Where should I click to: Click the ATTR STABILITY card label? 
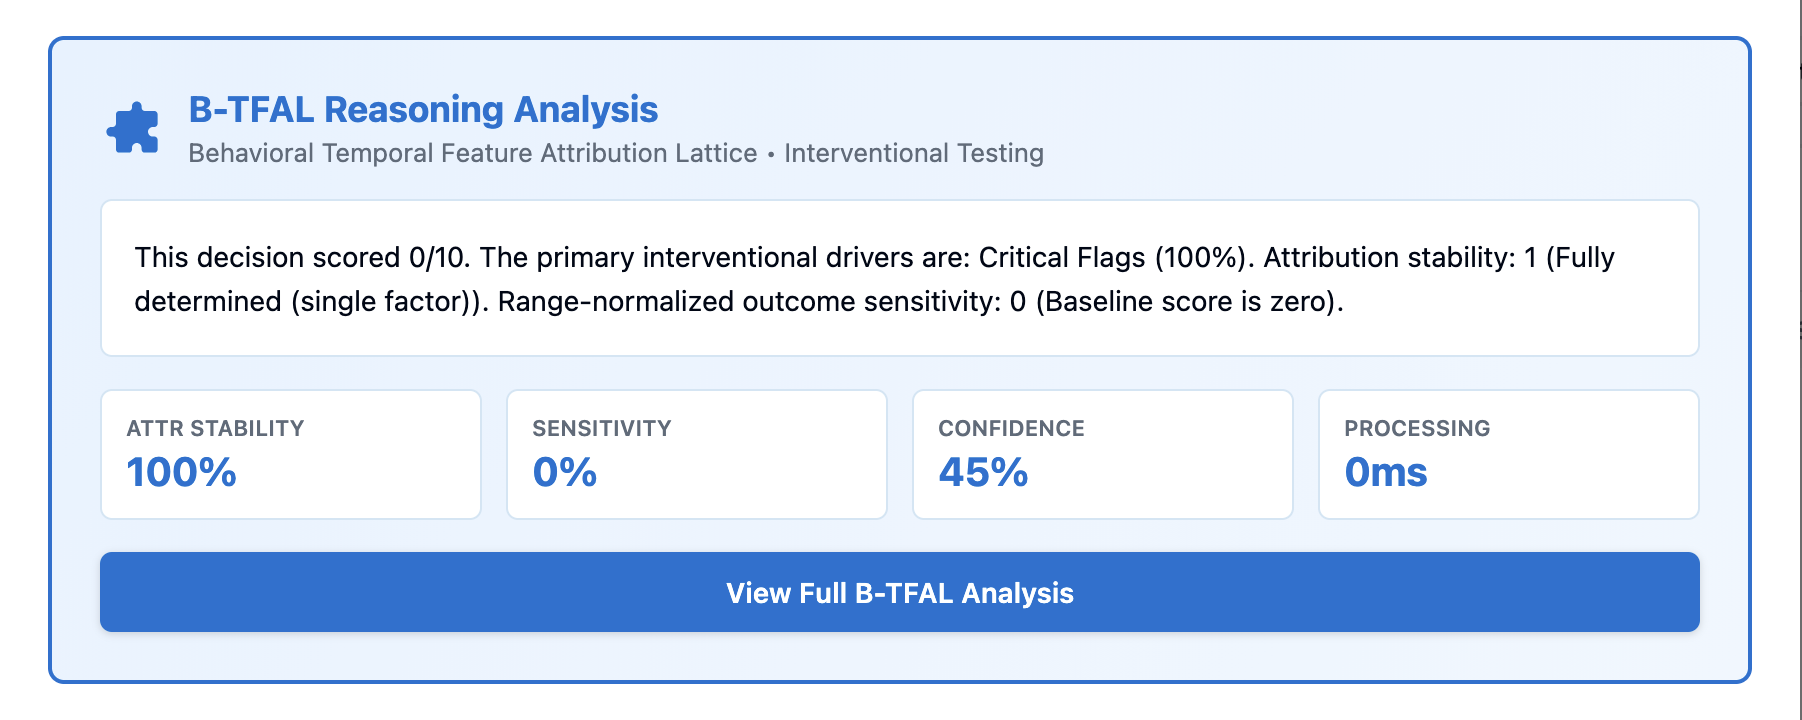pos(215,428)
